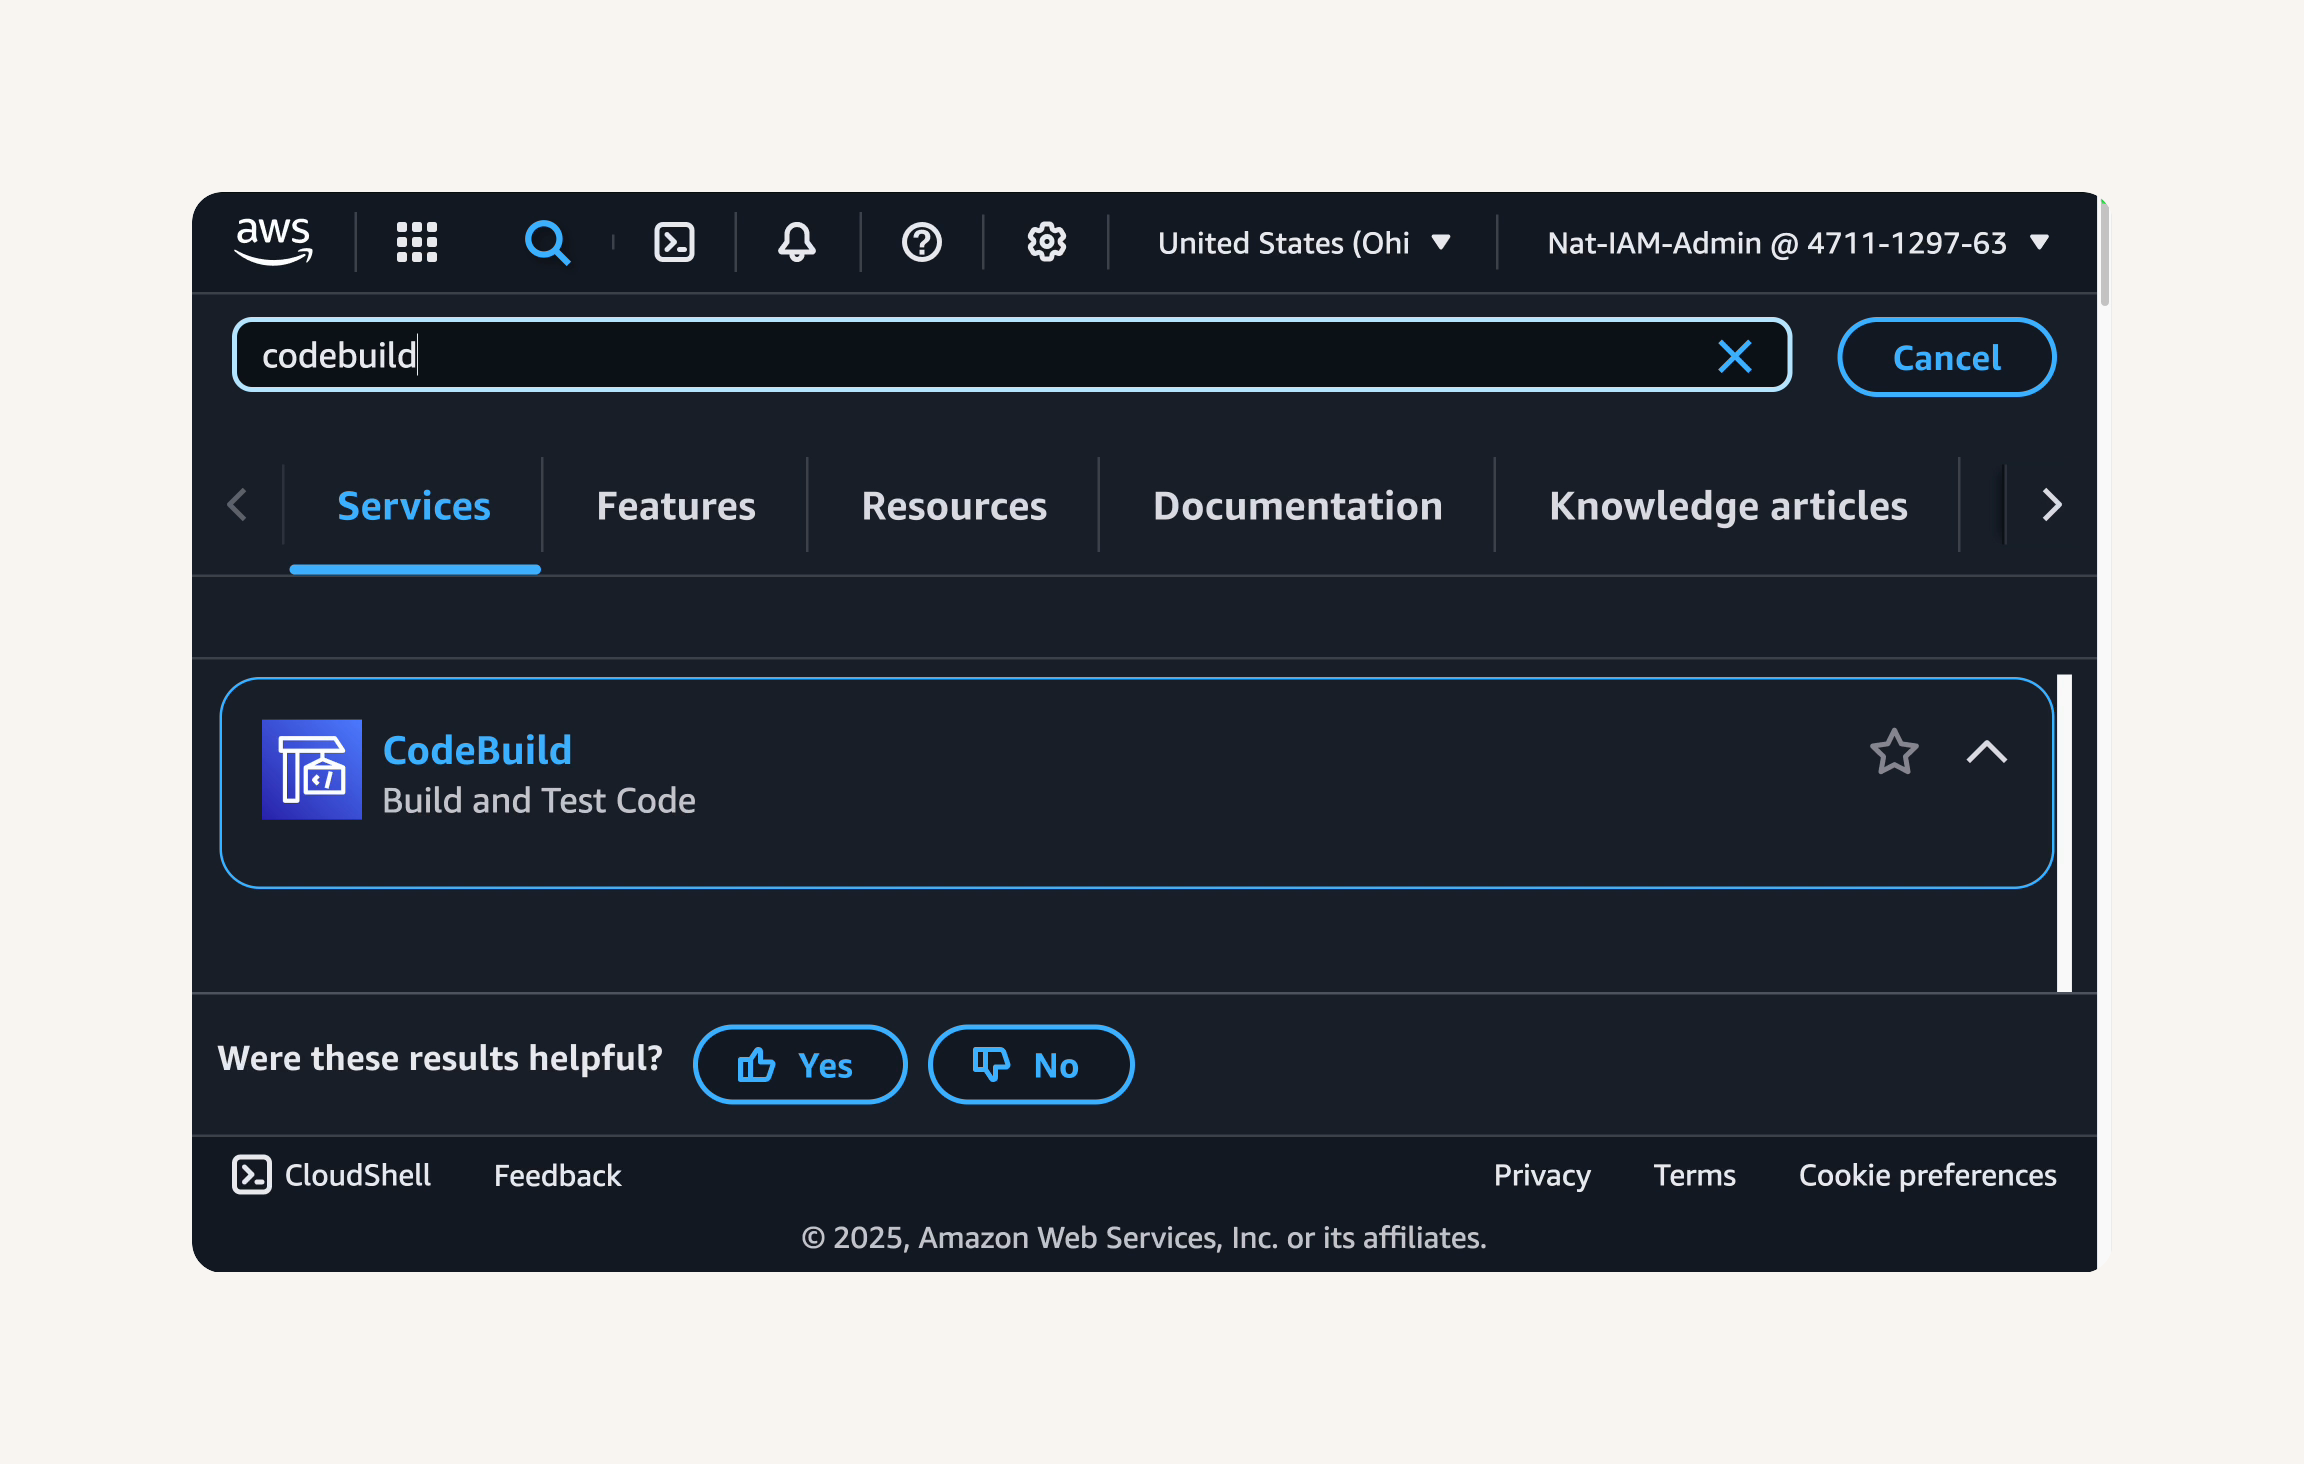Switch to the Documentation tab
This screenshot has width=2304, height=1464.
[x=1298, y=506]
